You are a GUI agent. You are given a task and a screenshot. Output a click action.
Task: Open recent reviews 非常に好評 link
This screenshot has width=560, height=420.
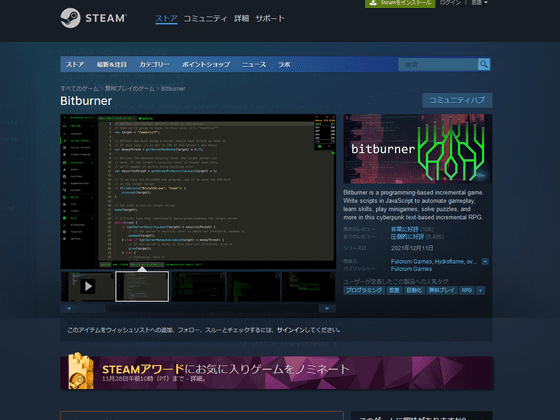coord(405,229)
